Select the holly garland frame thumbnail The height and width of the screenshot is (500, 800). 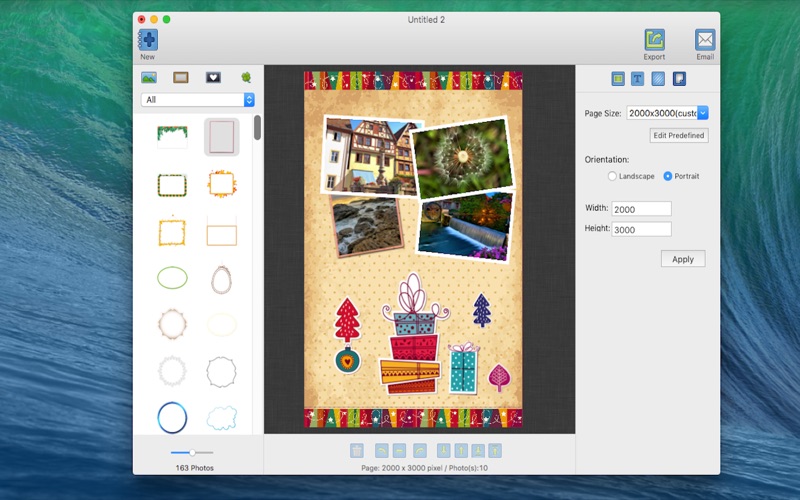172,137
